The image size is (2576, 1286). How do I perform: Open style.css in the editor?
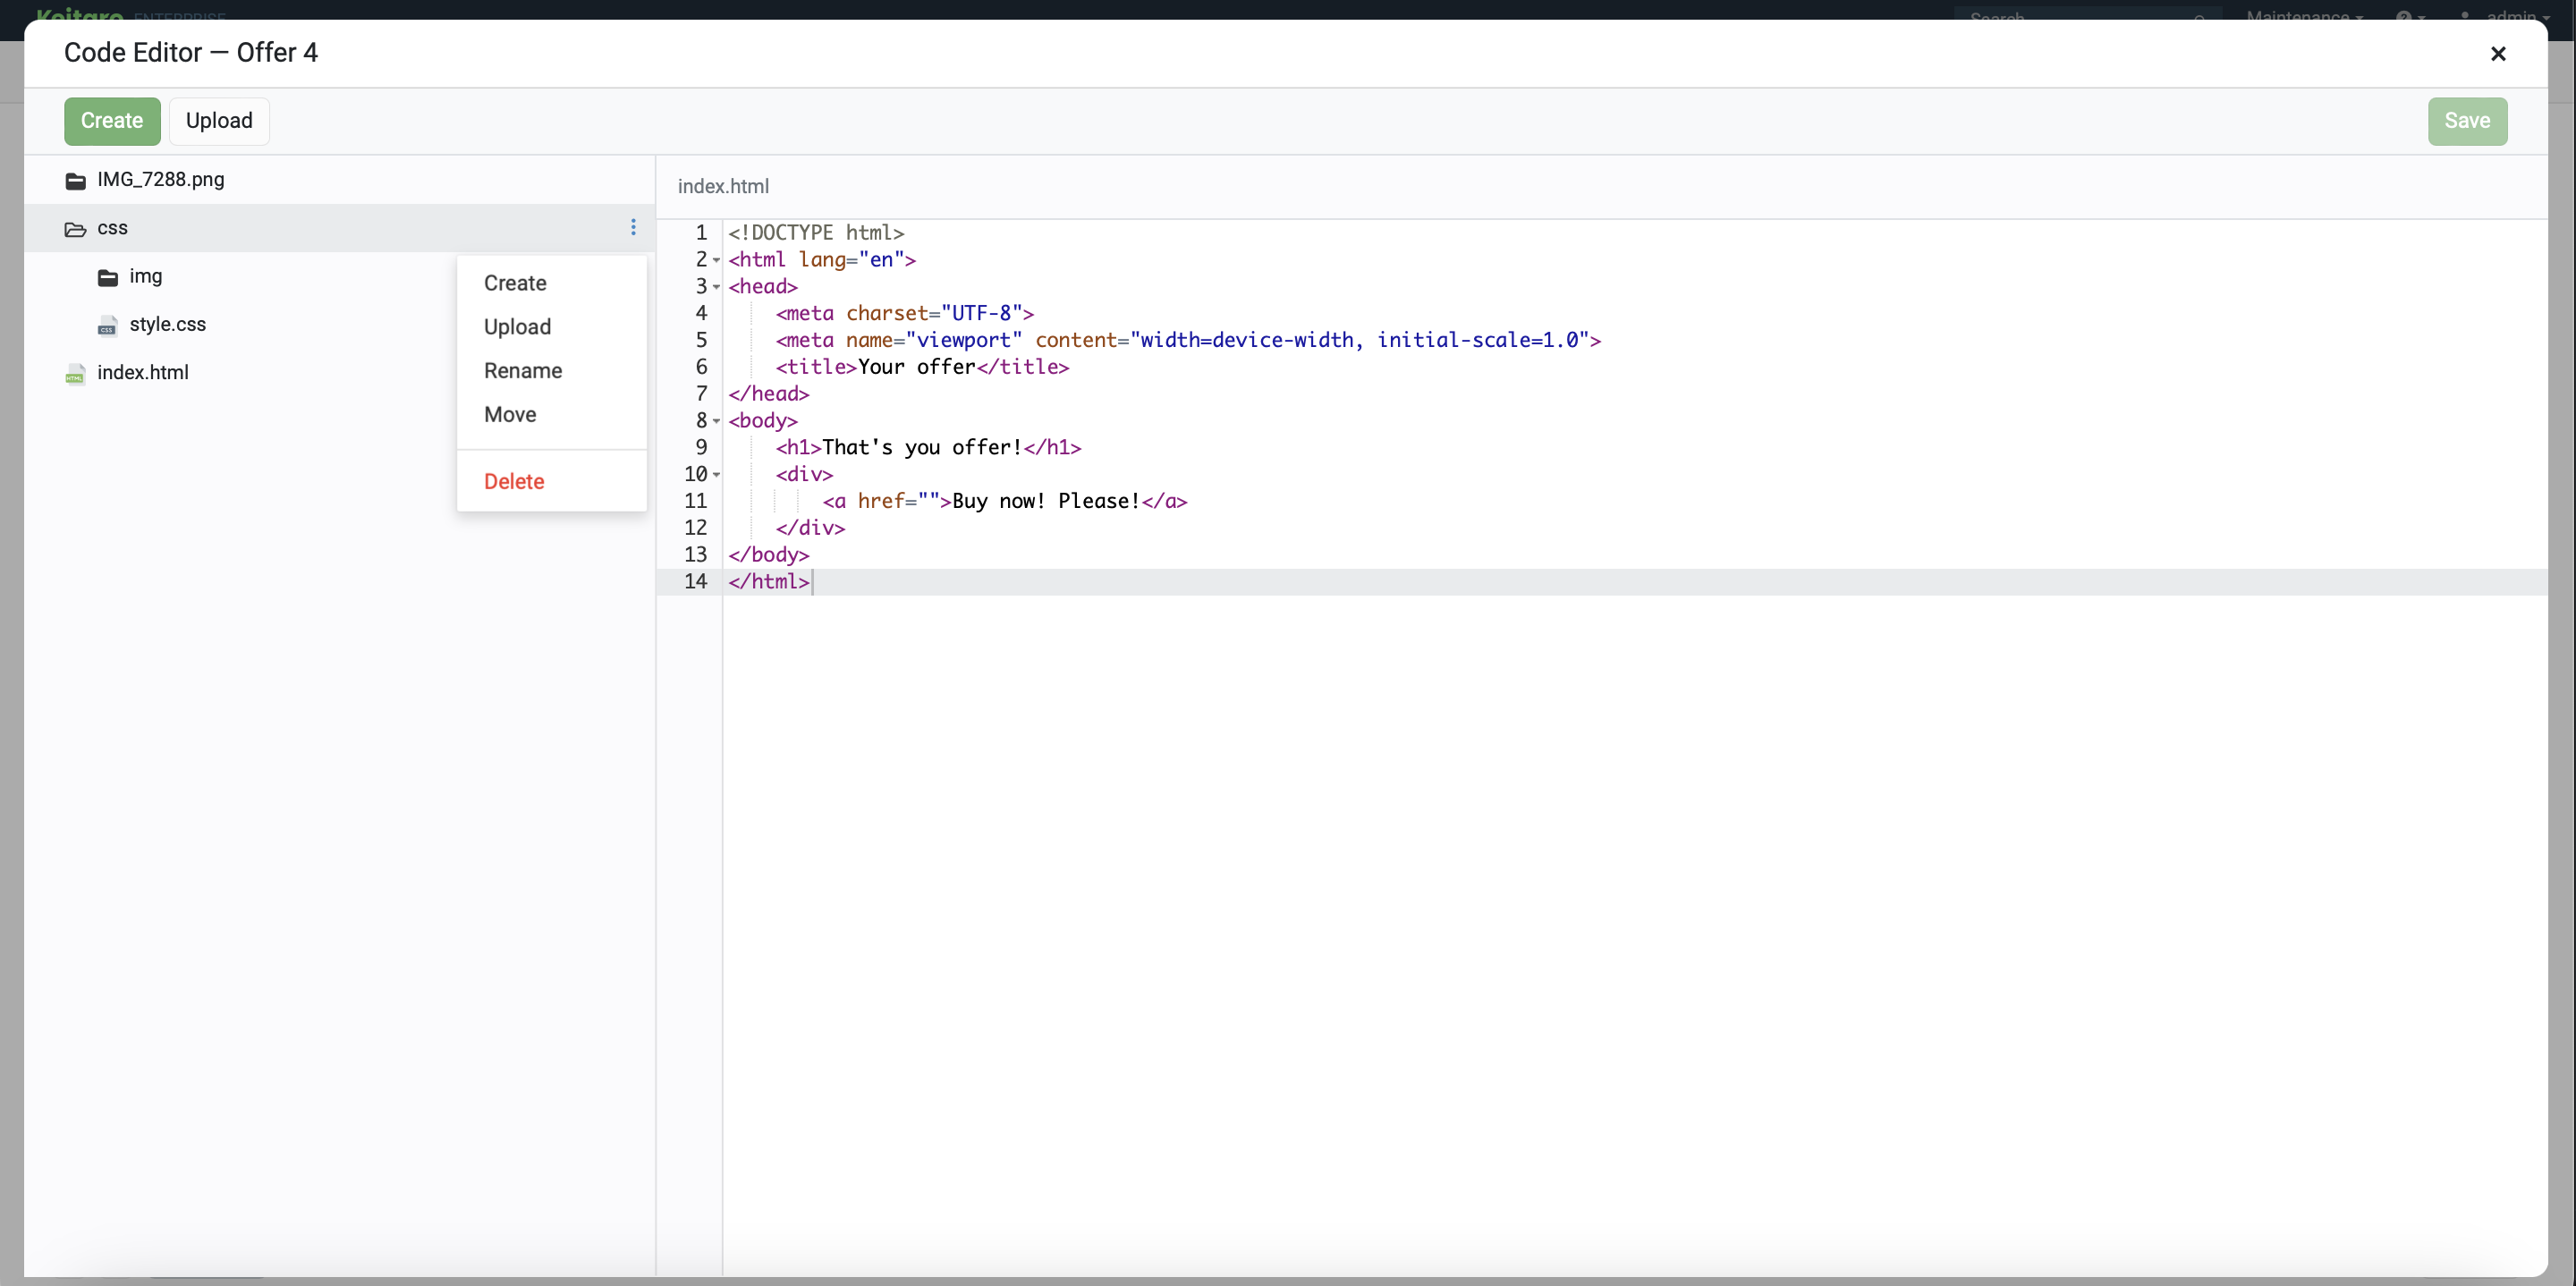click(167, 324)
